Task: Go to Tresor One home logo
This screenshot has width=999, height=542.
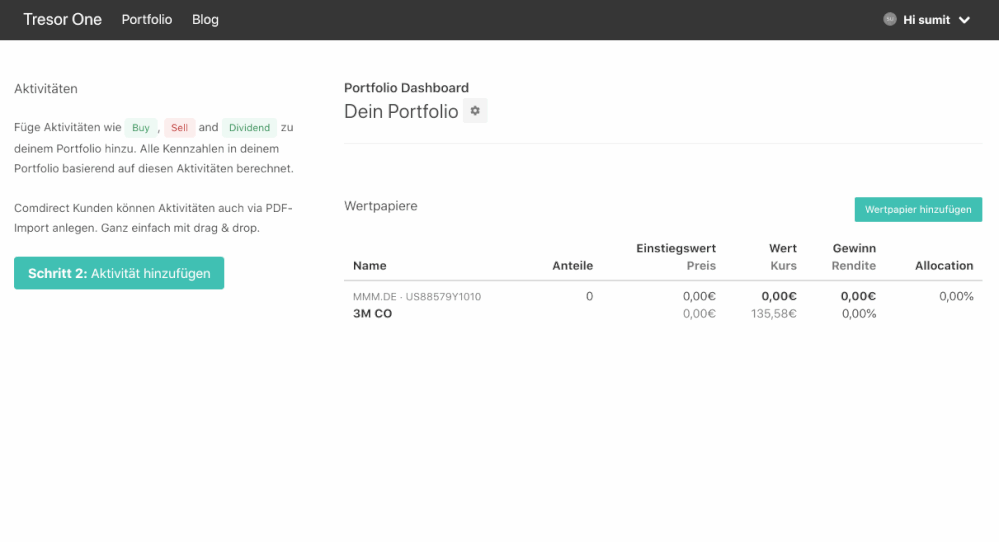Action: pos(62,19)
